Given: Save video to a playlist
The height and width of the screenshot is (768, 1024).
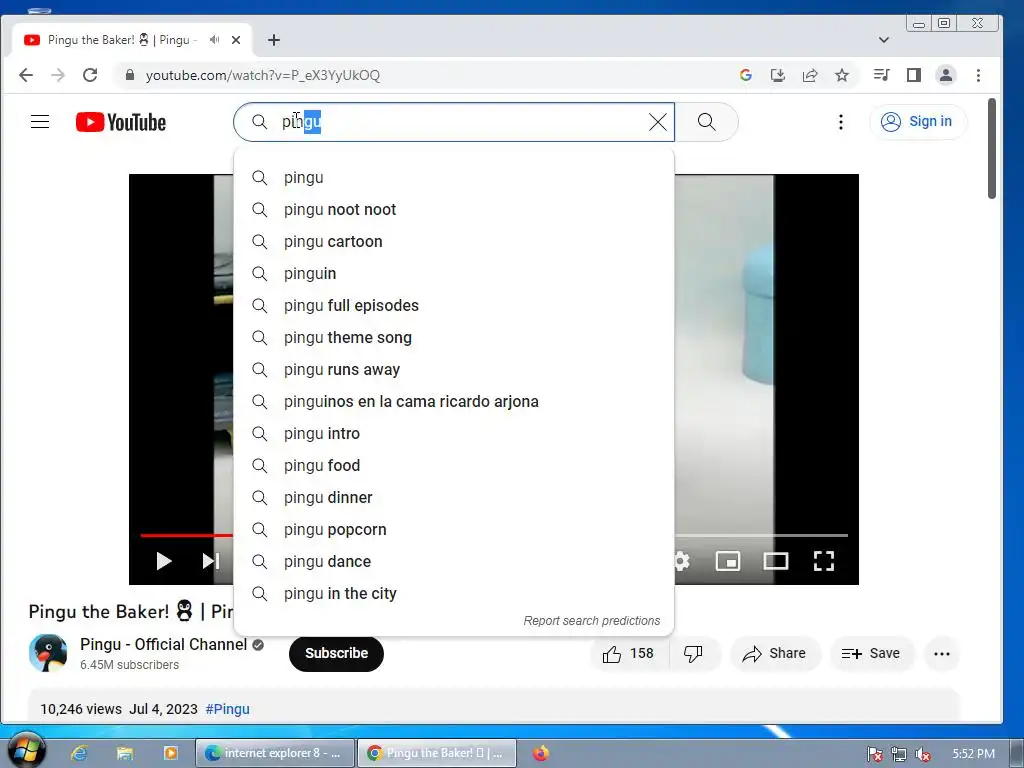Looking at the screenshot, I should point(871,654).
